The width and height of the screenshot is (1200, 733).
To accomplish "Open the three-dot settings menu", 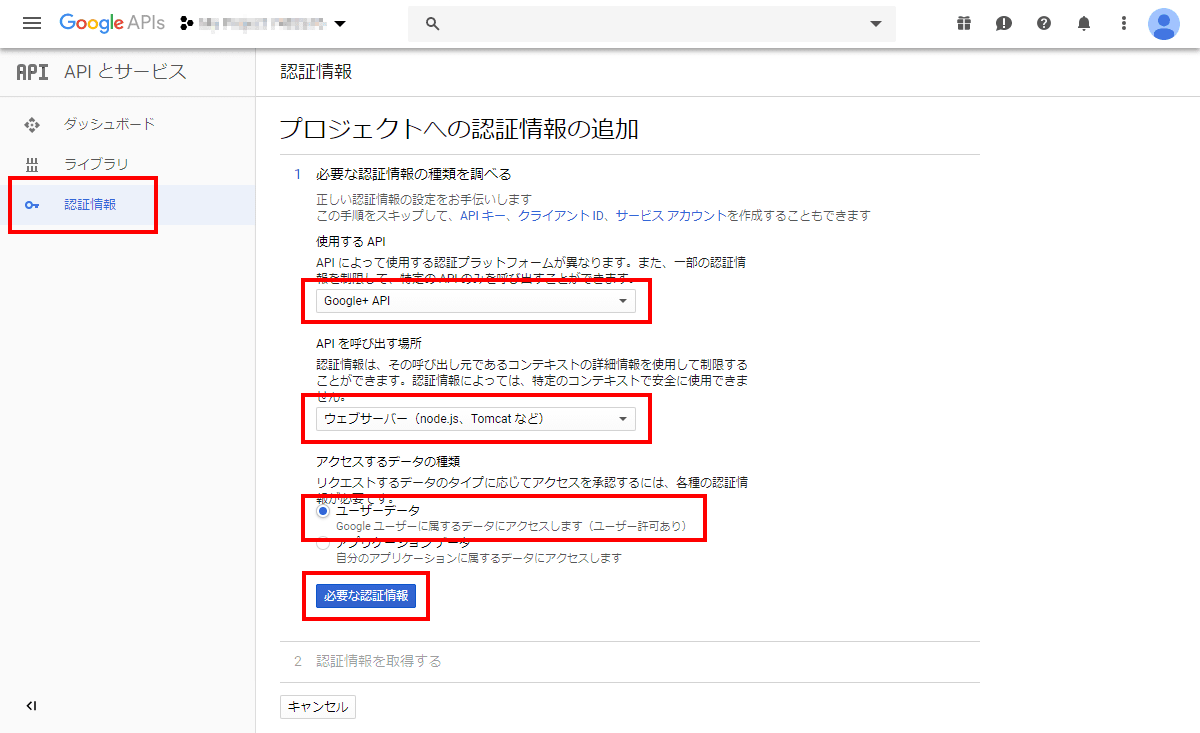I will 1124,23.
